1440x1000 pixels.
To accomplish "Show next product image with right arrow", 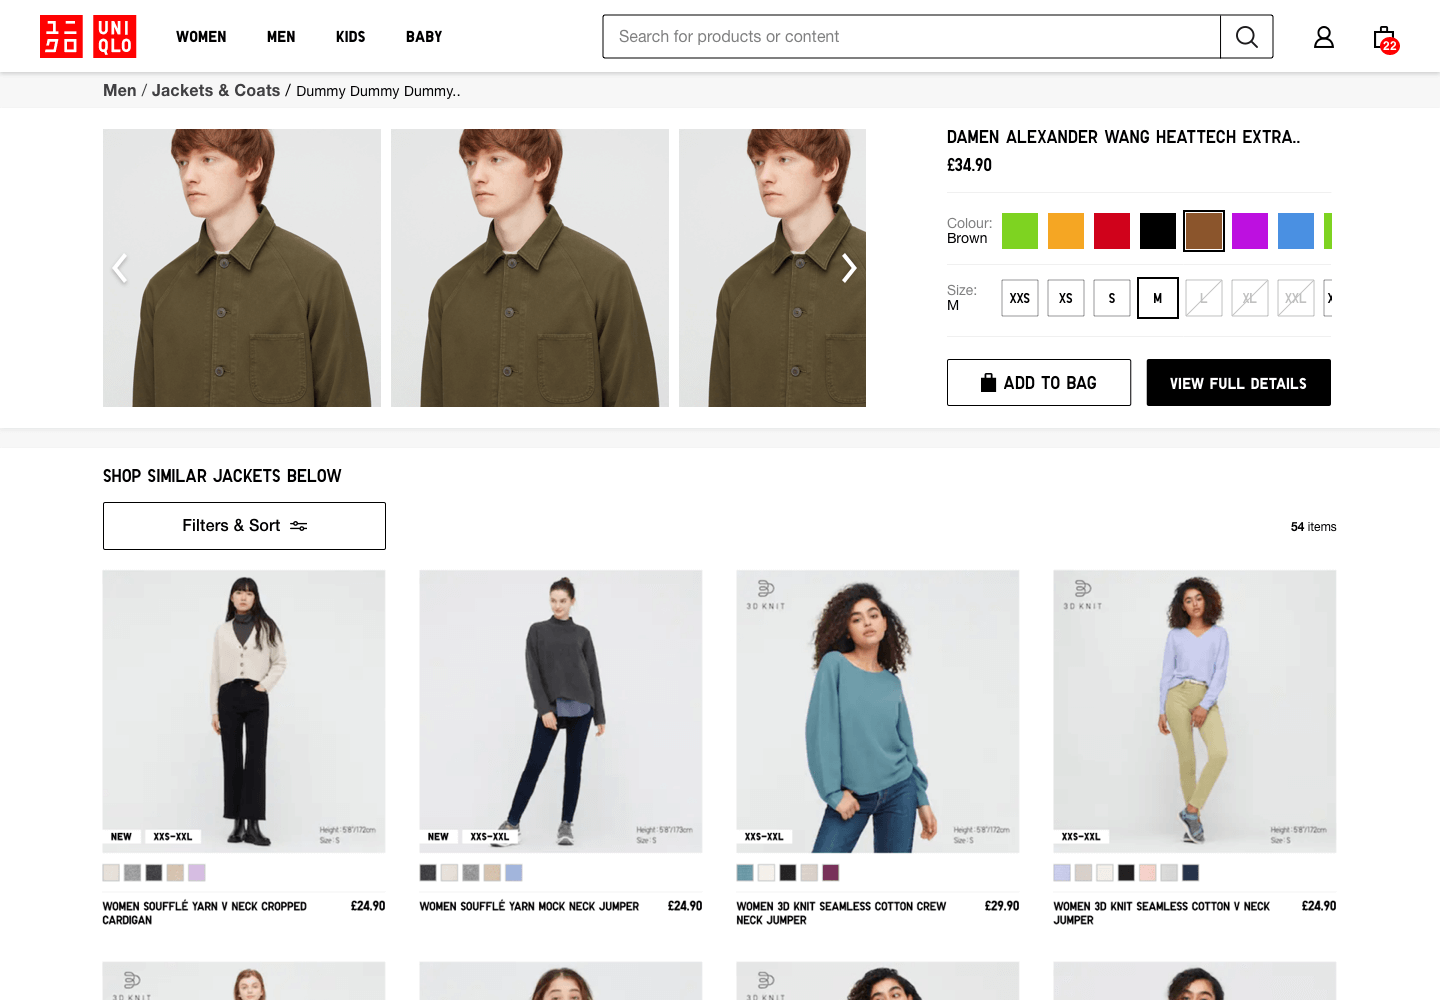I will [x=849, y=268].
